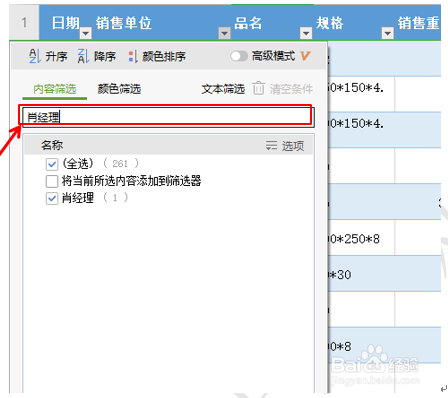Uncheck the 肖经理 list item checkbox
This screenshot has width=448, height=398.
coord(52,199)
